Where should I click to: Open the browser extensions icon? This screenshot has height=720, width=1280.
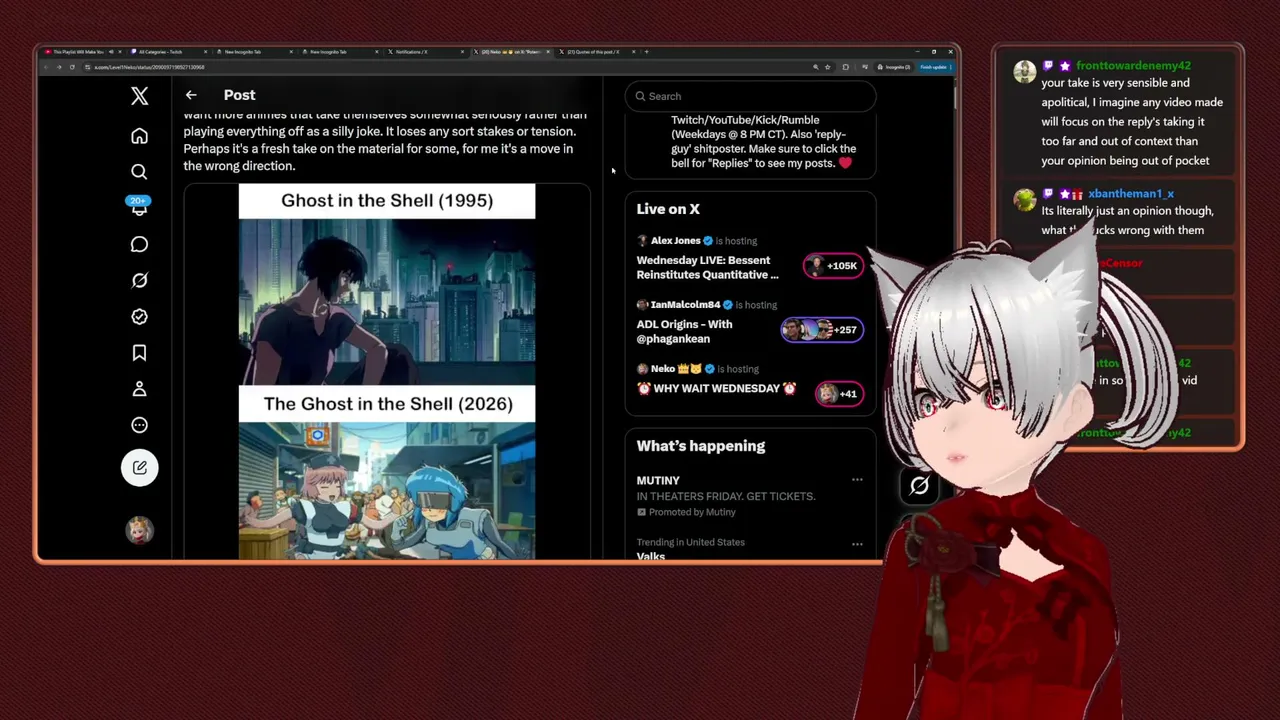(x=845, y=67)
